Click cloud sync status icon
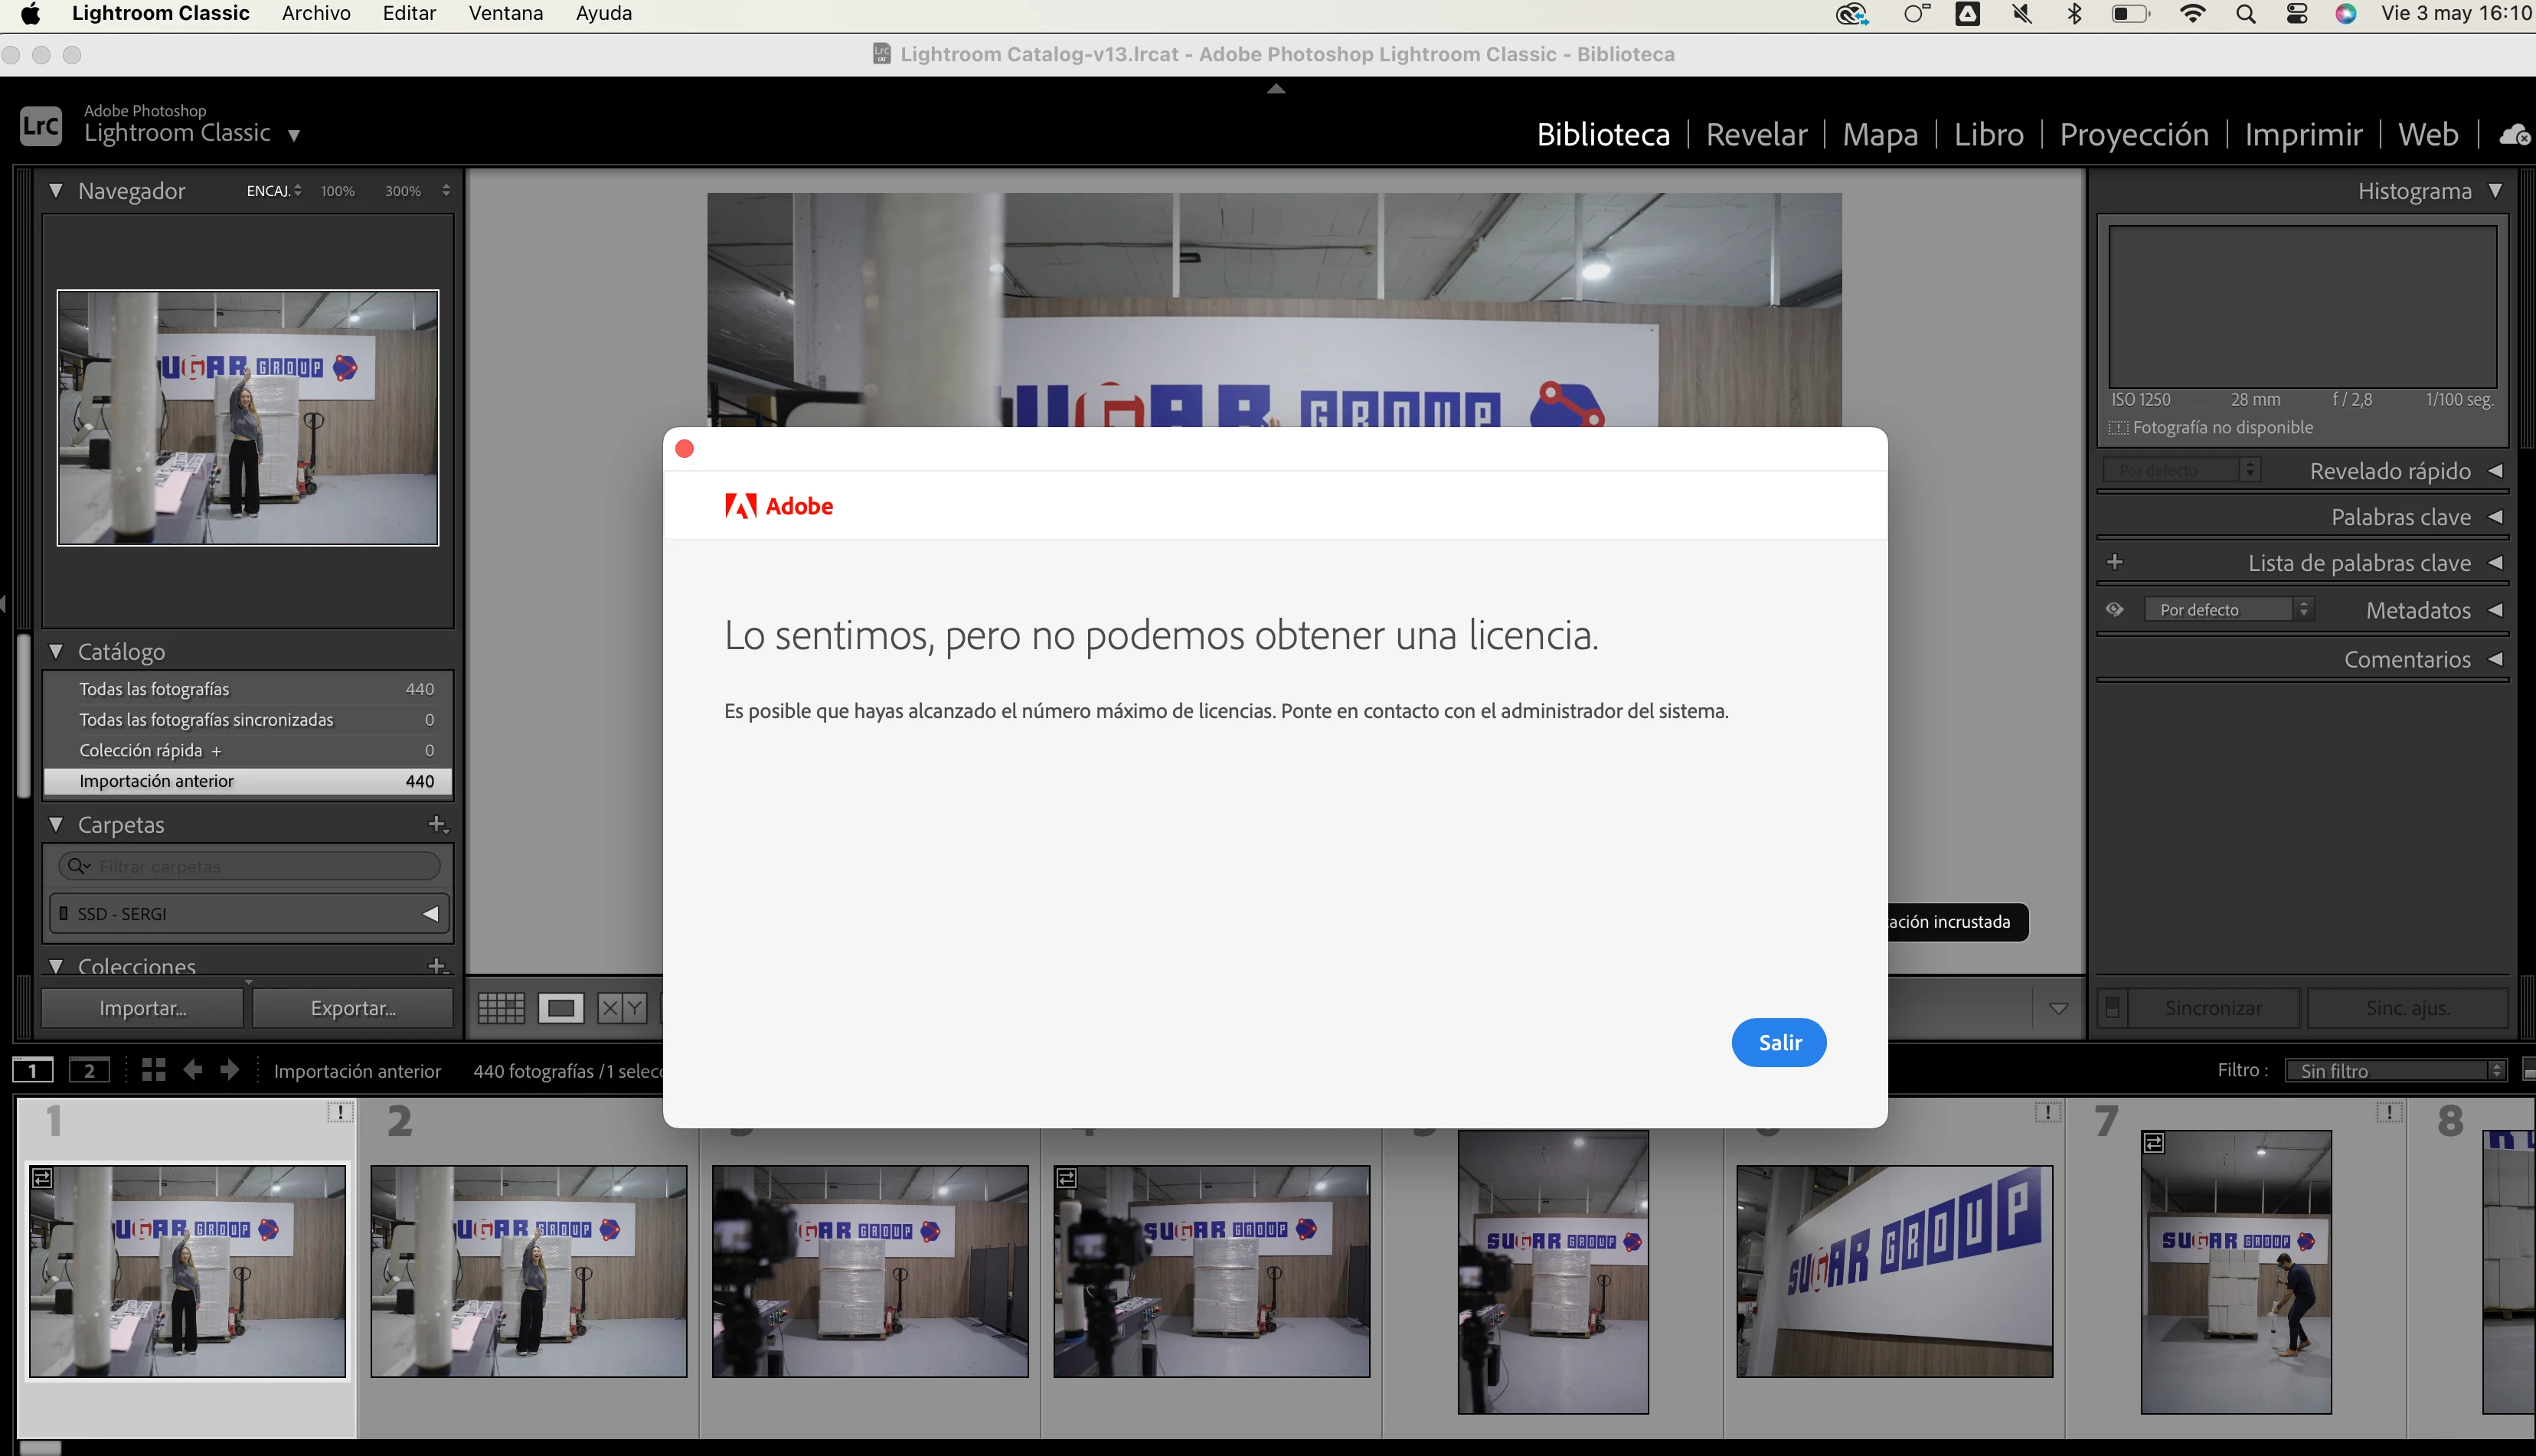Viewport: 2536px width, 1456px height. click(x=2514, y=134)
